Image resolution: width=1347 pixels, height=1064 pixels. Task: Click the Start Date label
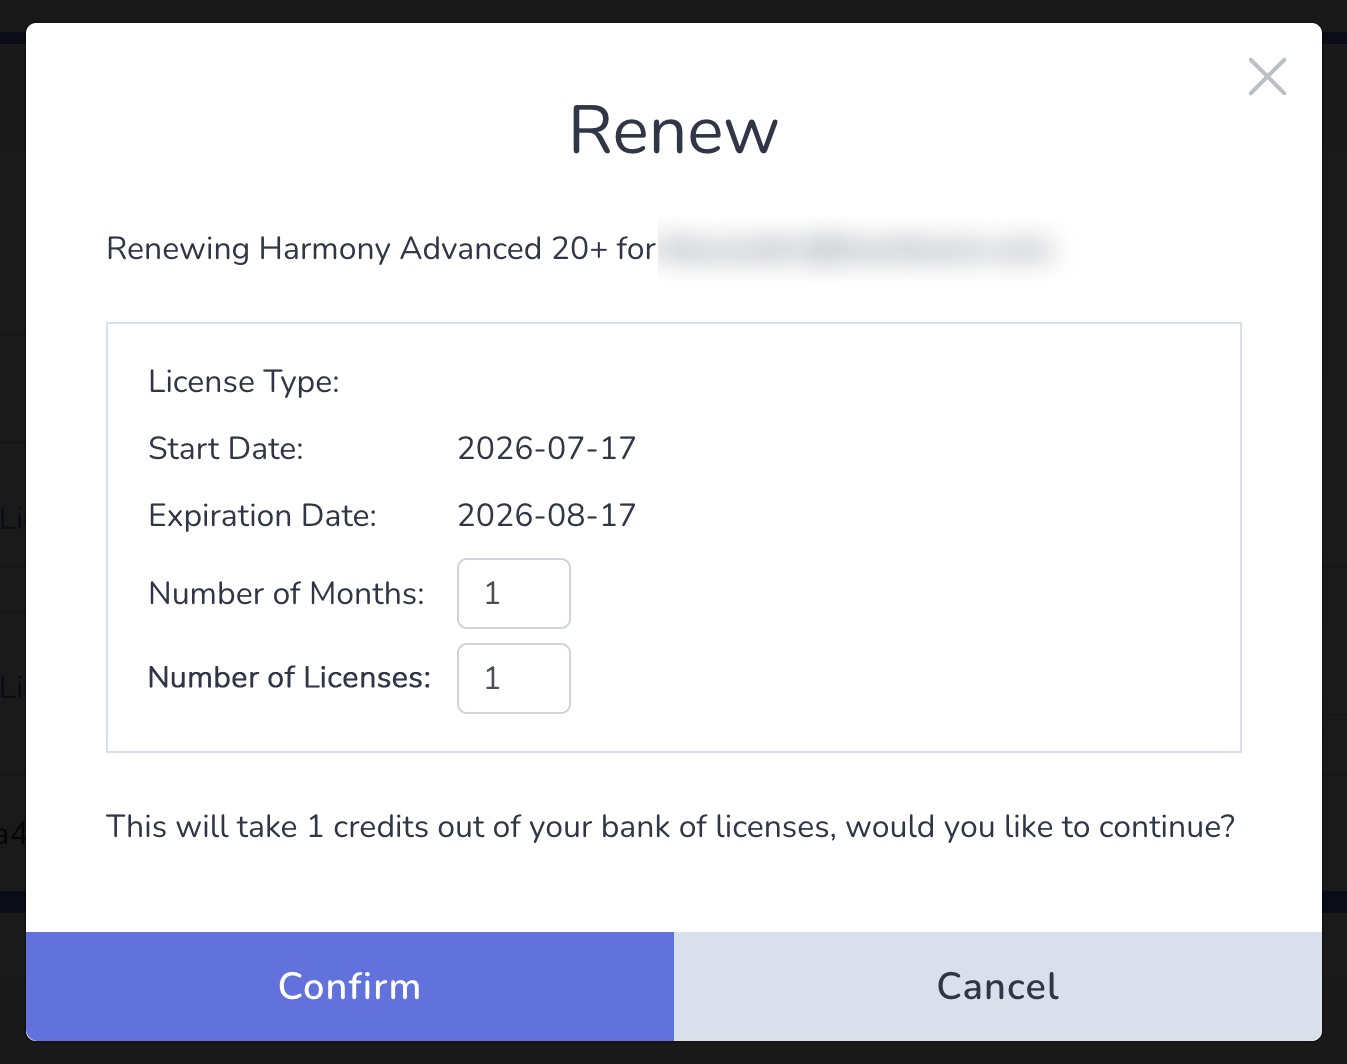[x=226, y=448]
